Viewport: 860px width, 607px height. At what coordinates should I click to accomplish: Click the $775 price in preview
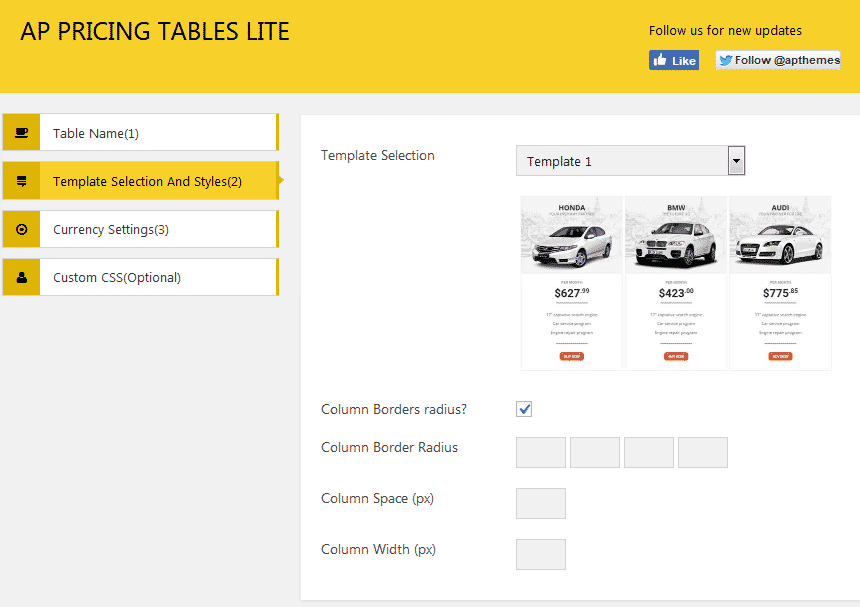tap(780, 293)
